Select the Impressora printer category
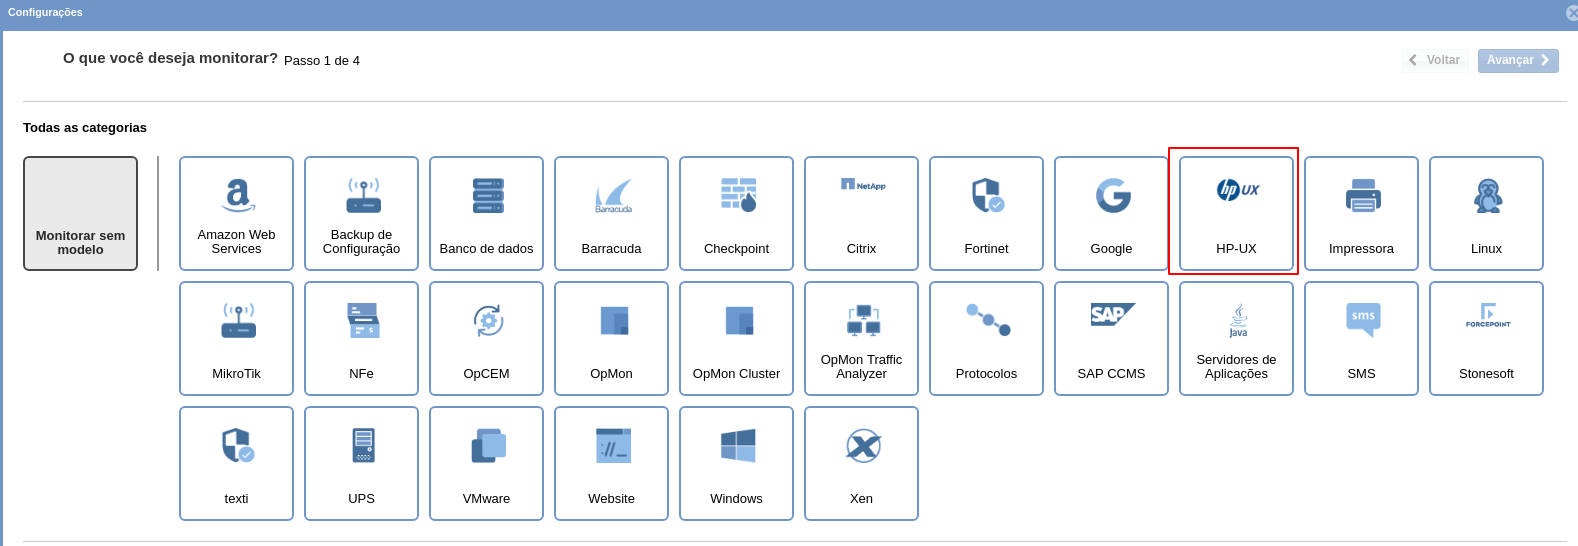Image resolution: width=1578 pixels, height=546 pixels. click(1361, 213)
